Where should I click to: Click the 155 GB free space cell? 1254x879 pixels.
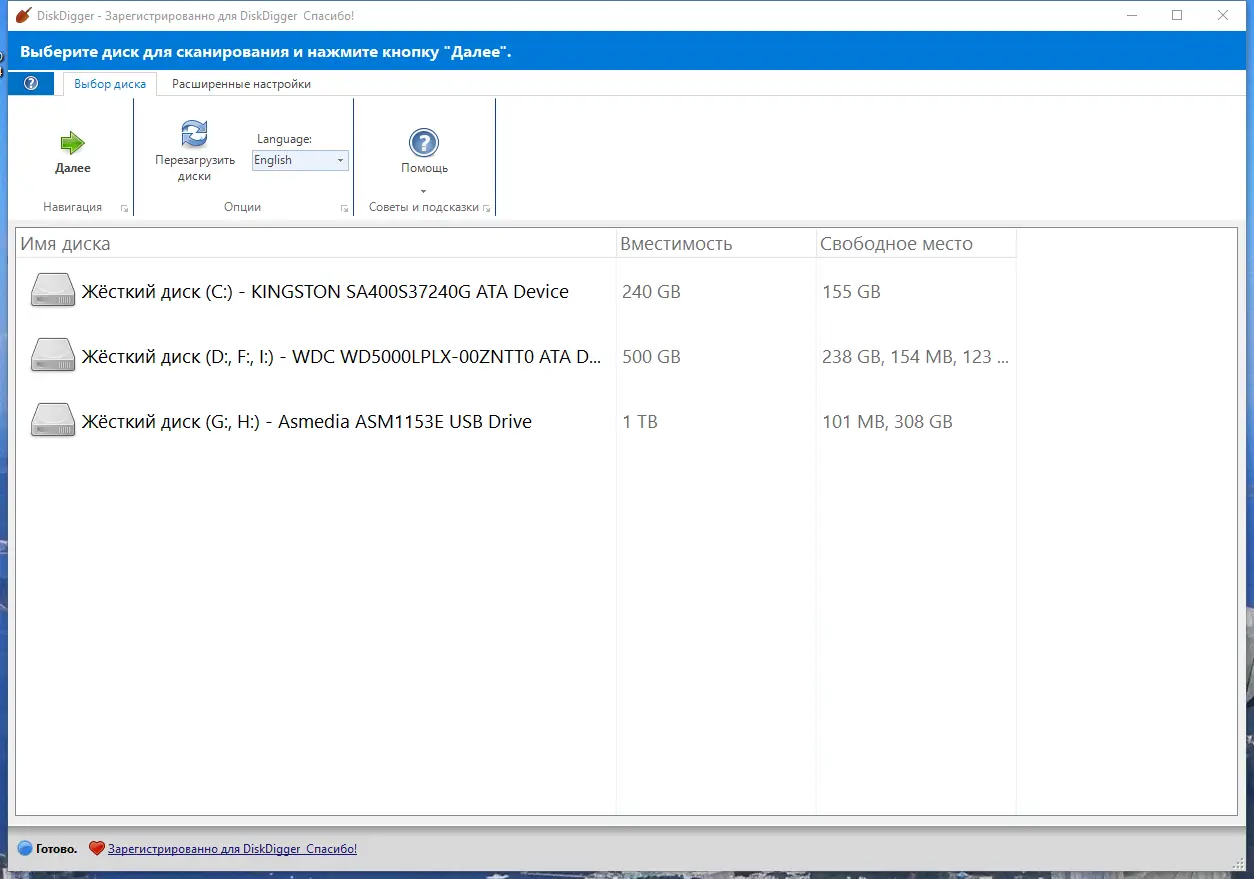tap(851, 292)
